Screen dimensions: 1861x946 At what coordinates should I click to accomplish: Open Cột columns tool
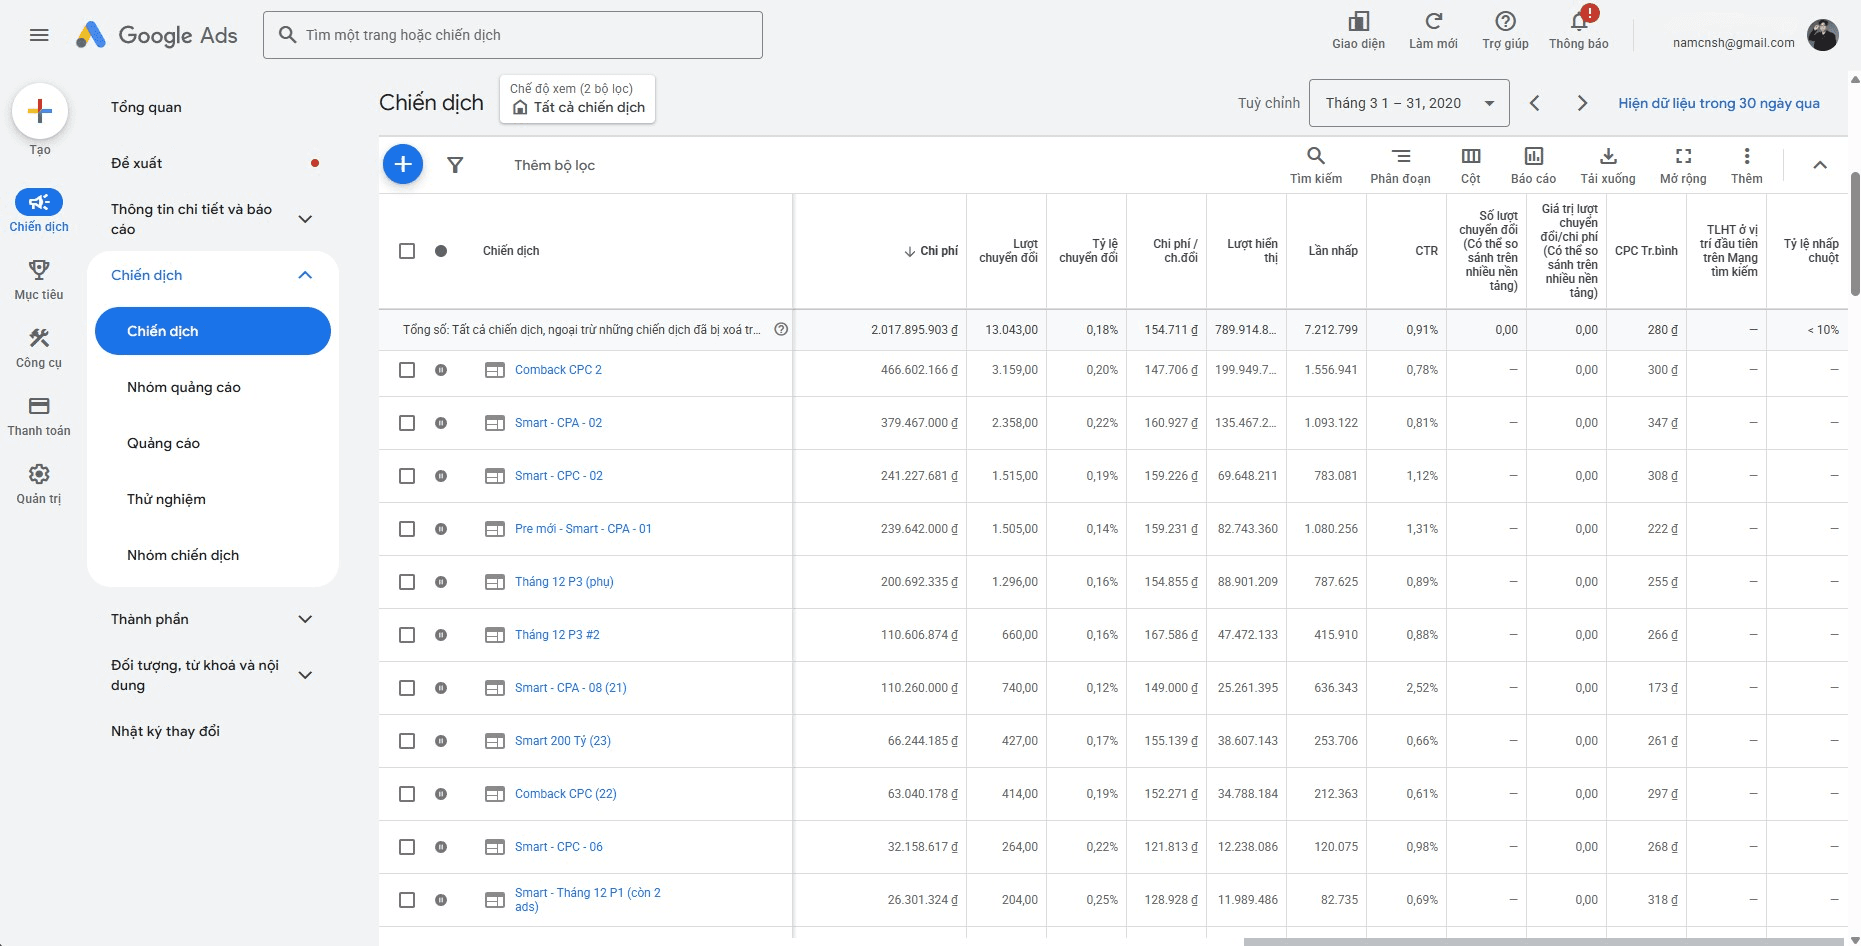1470,165
